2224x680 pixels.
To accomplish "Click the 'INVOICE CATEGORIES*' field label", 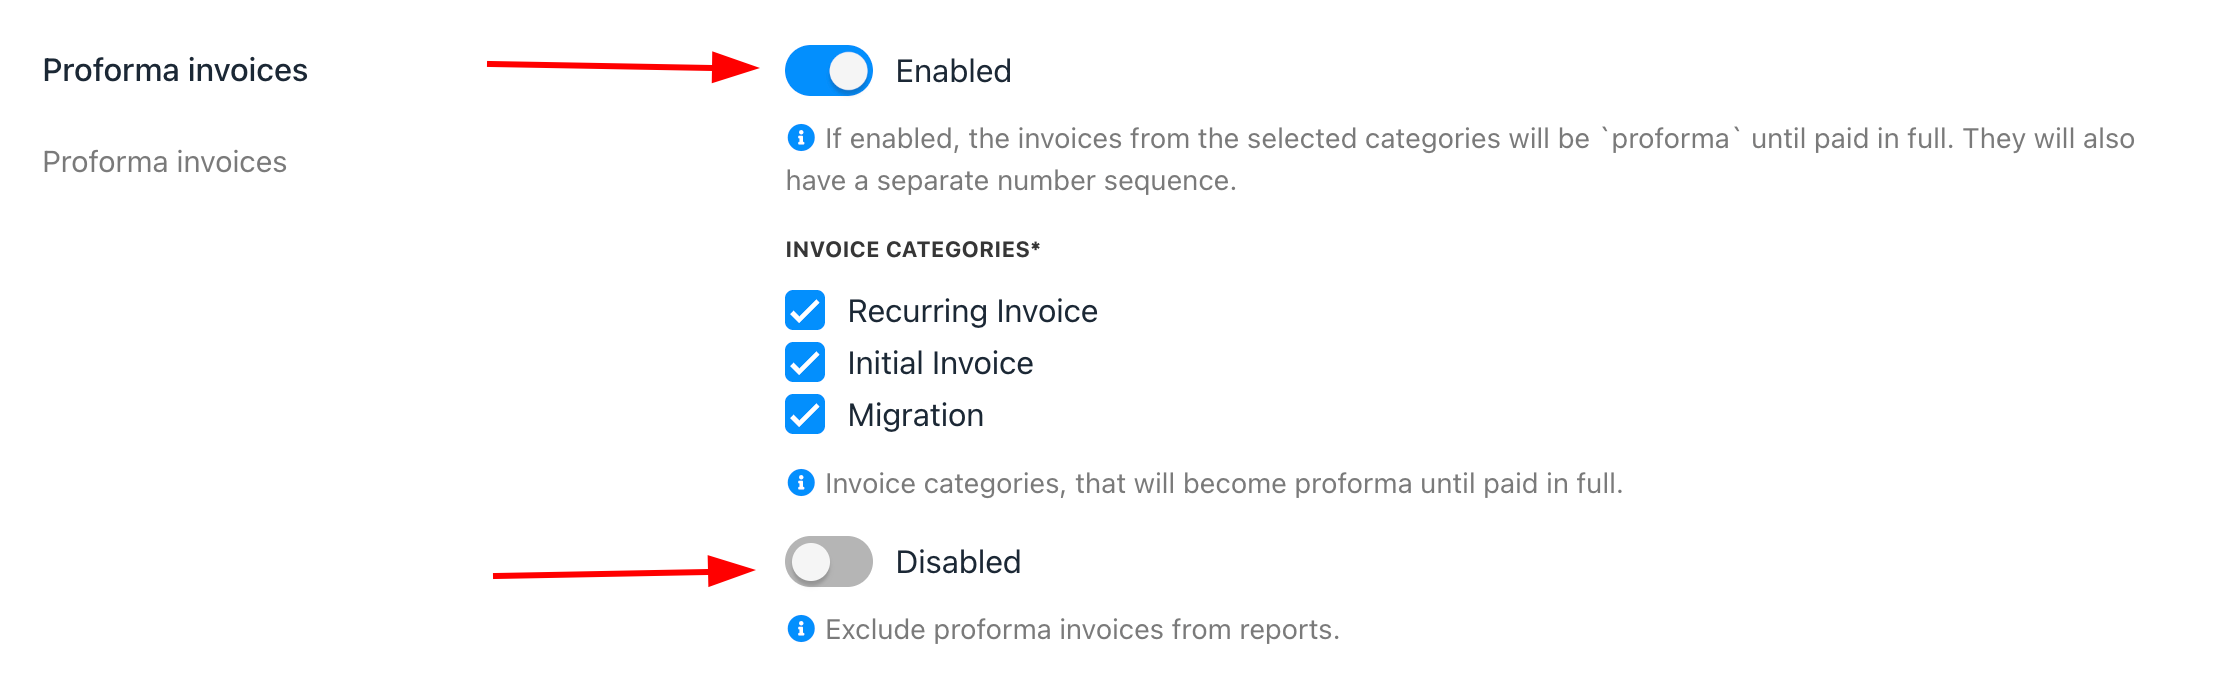I will (913, 250).
